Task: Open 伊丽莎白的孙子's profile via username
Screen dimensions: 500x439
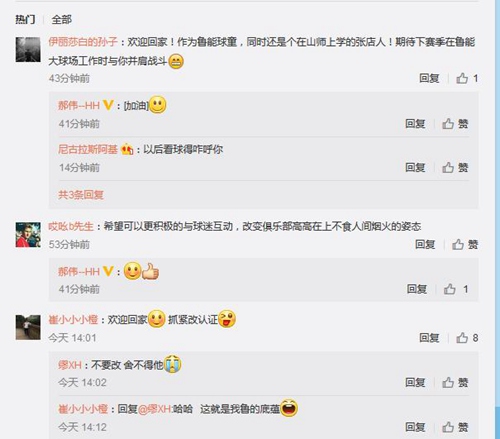Action: [x=83, y=42]
